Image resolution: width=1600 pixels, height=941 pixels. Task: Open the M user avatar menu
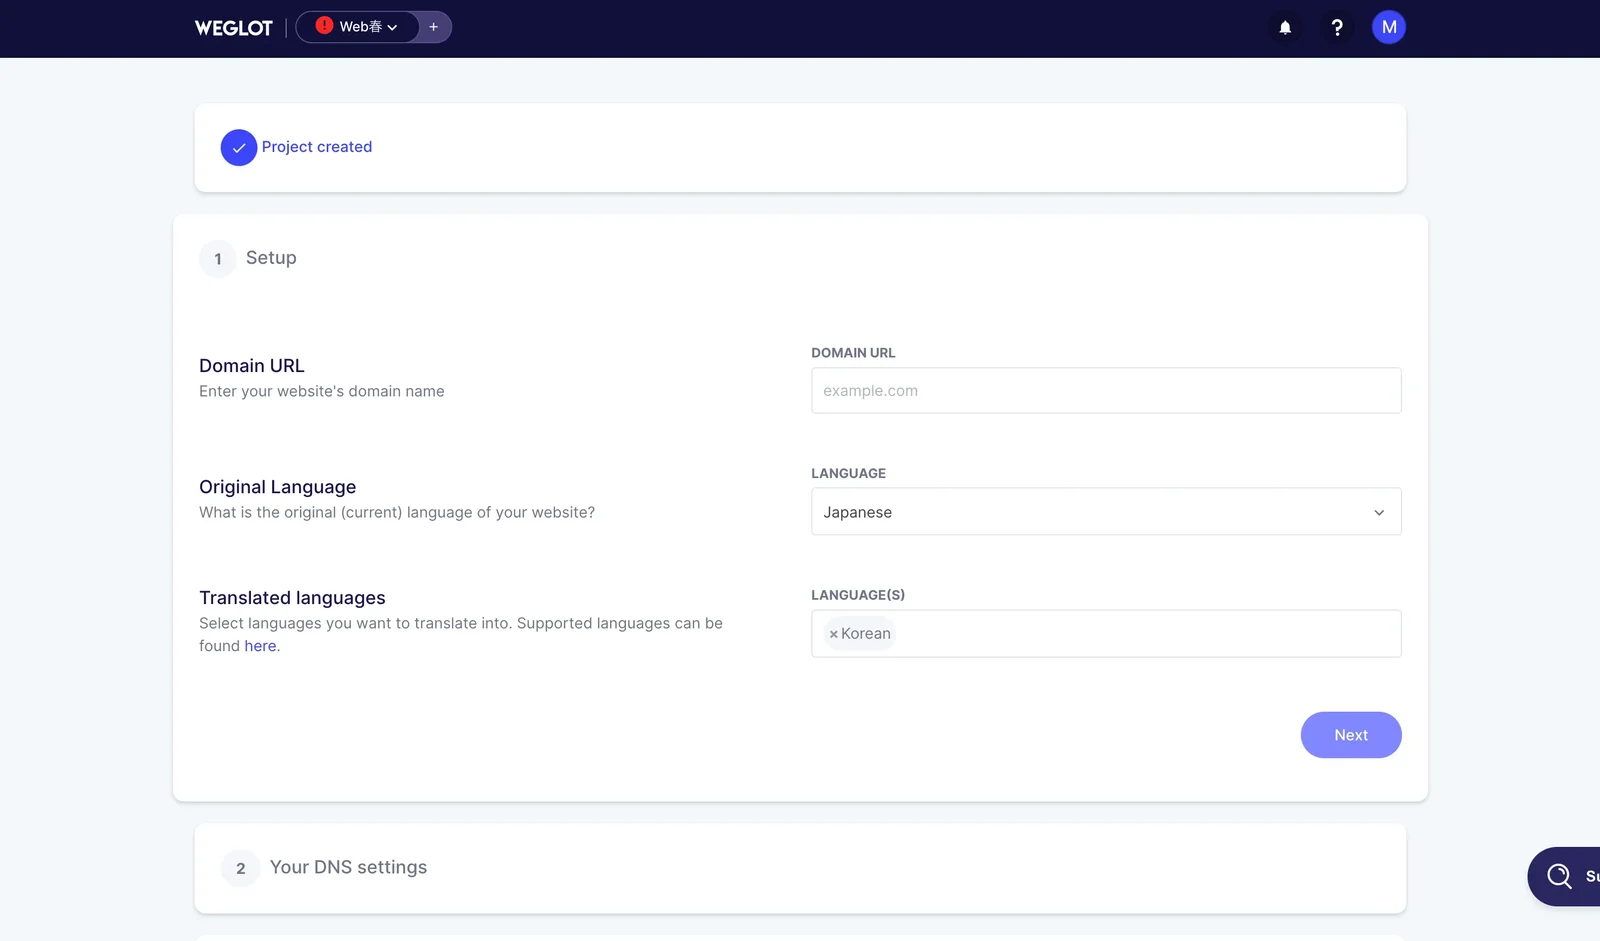pyautogui.click(x=1389, y=27)
